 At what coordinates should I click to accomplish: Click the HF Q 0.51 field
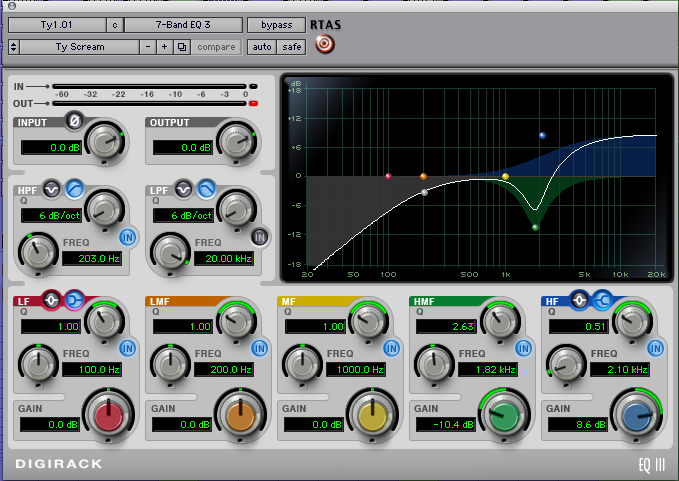click(x=578, y=326)
